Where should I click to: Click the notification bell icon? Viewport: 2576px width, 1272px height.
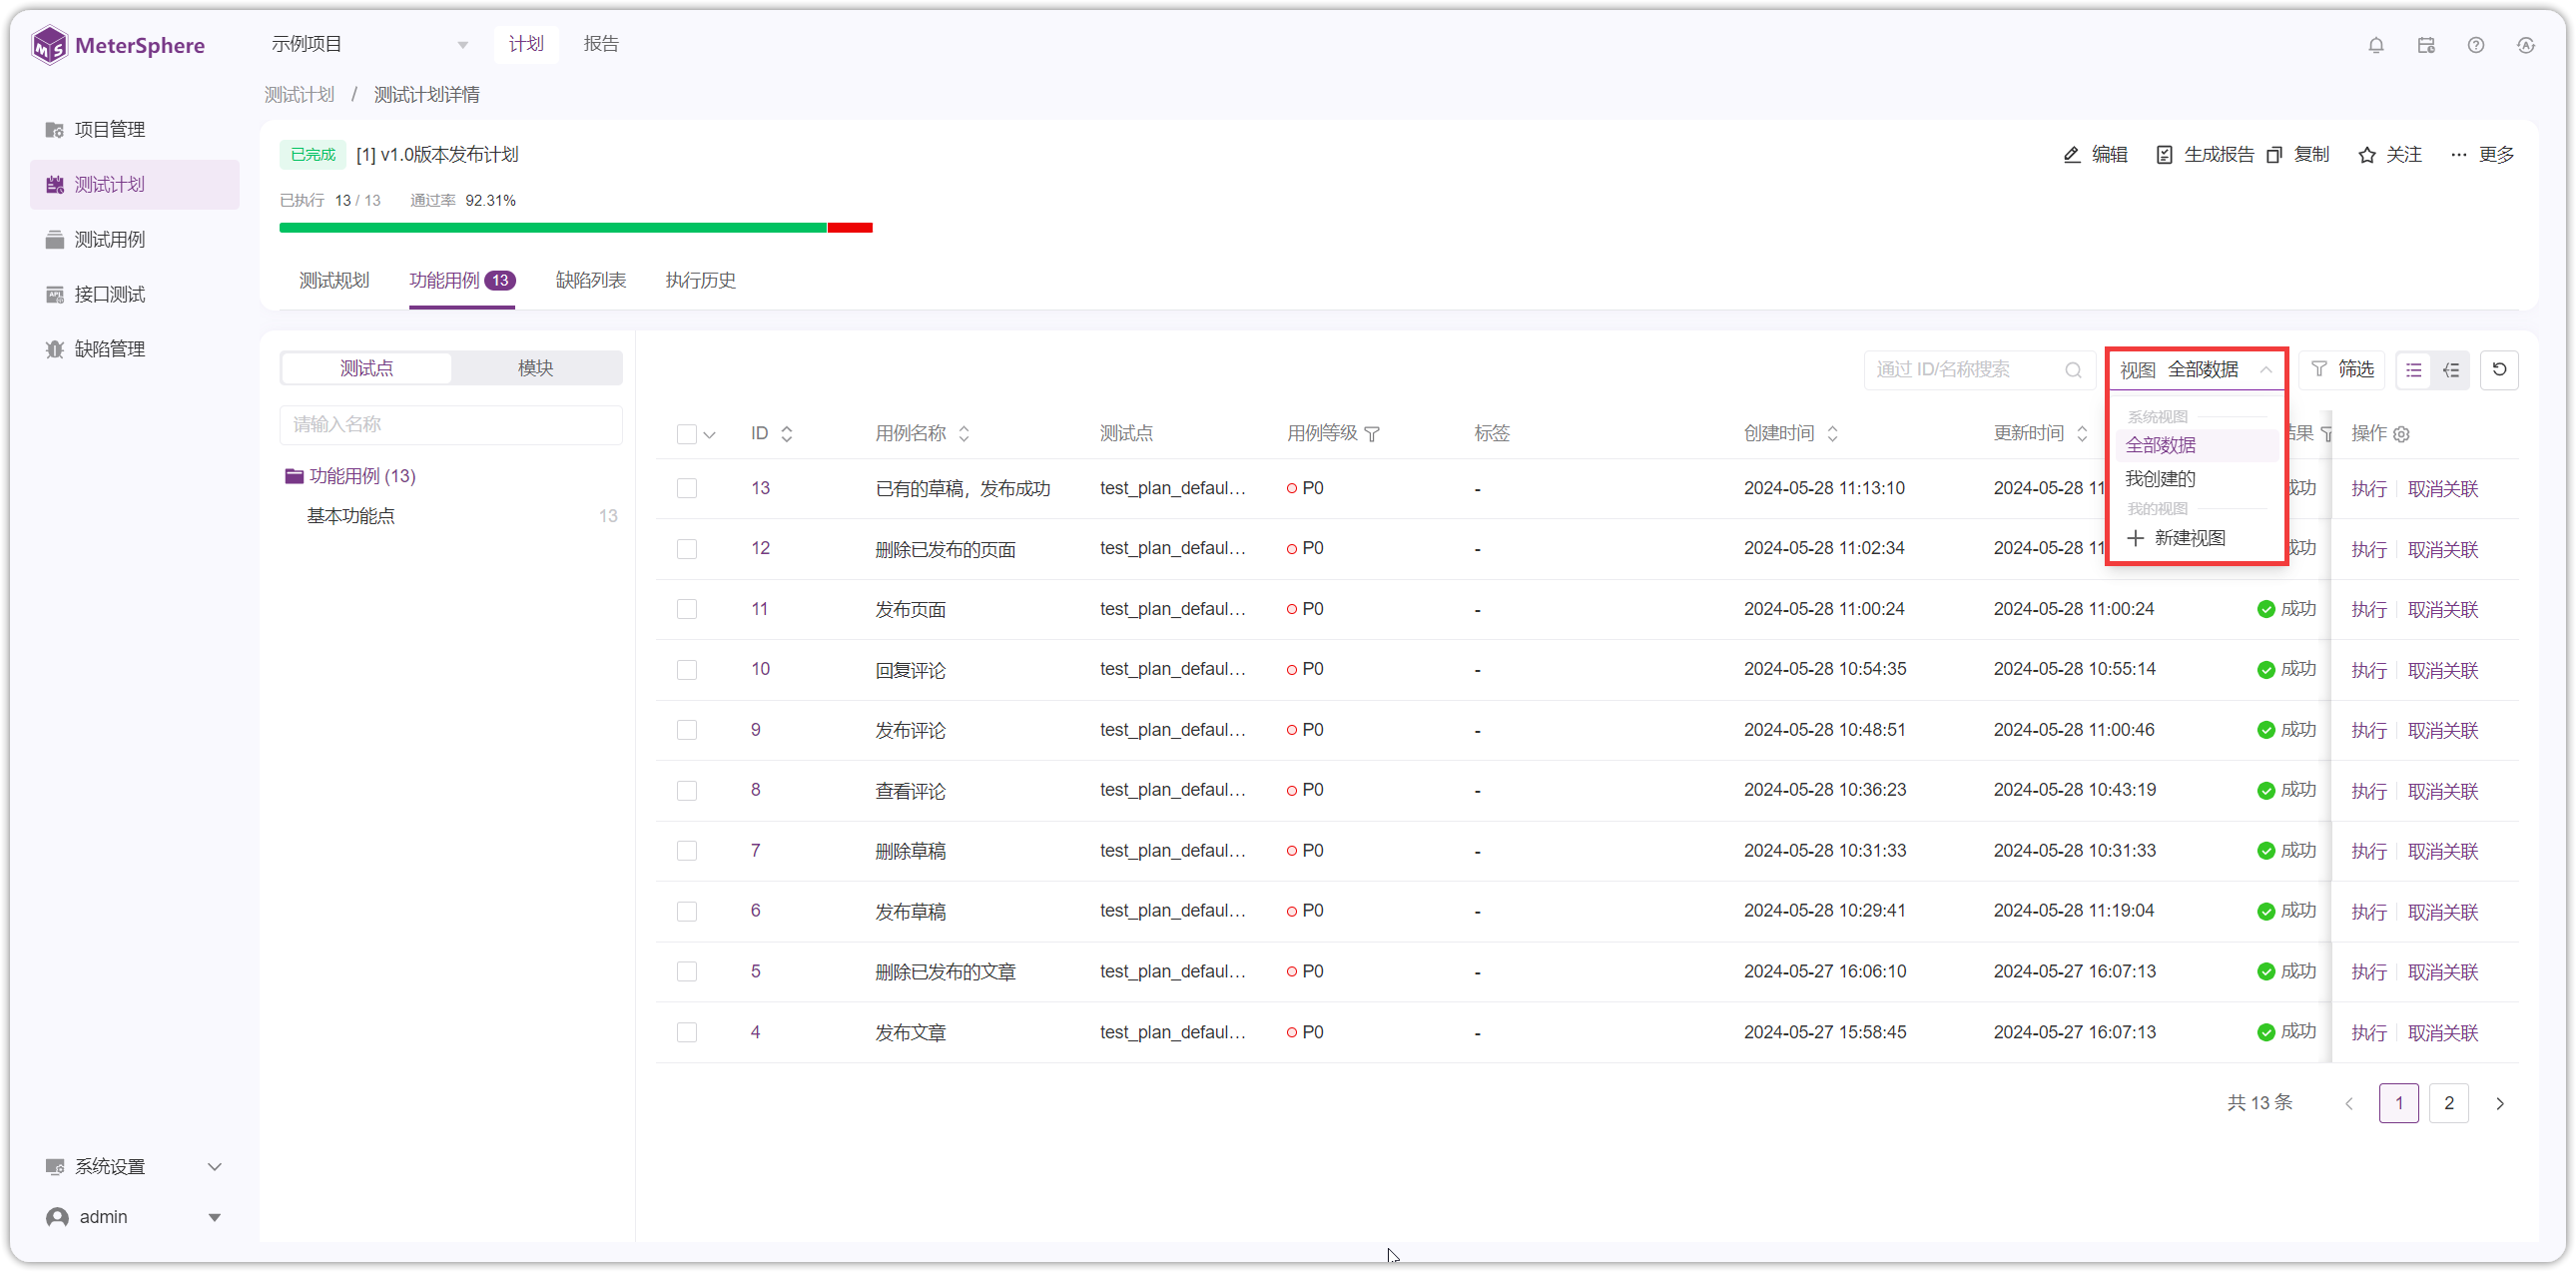point(2376,45)
